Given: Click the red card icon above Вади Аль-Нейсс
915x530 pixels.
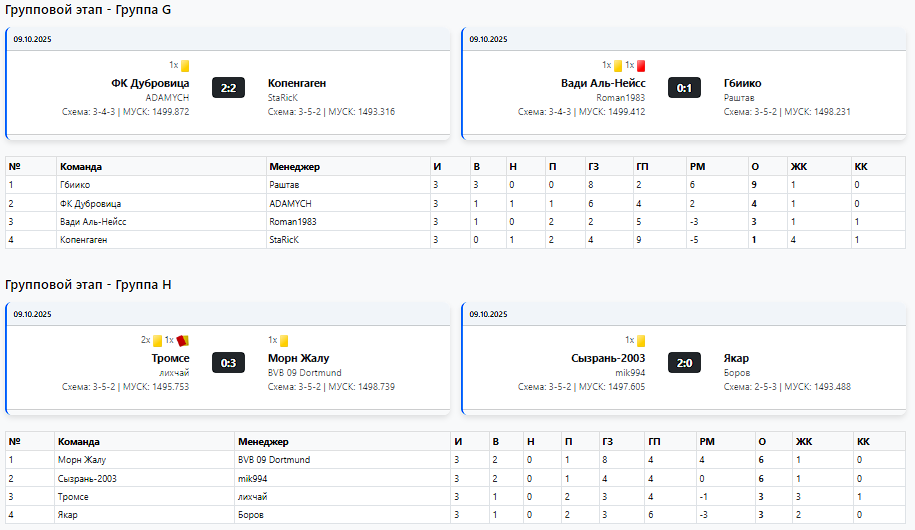Looking at the screenshot, I should [641, 66].
